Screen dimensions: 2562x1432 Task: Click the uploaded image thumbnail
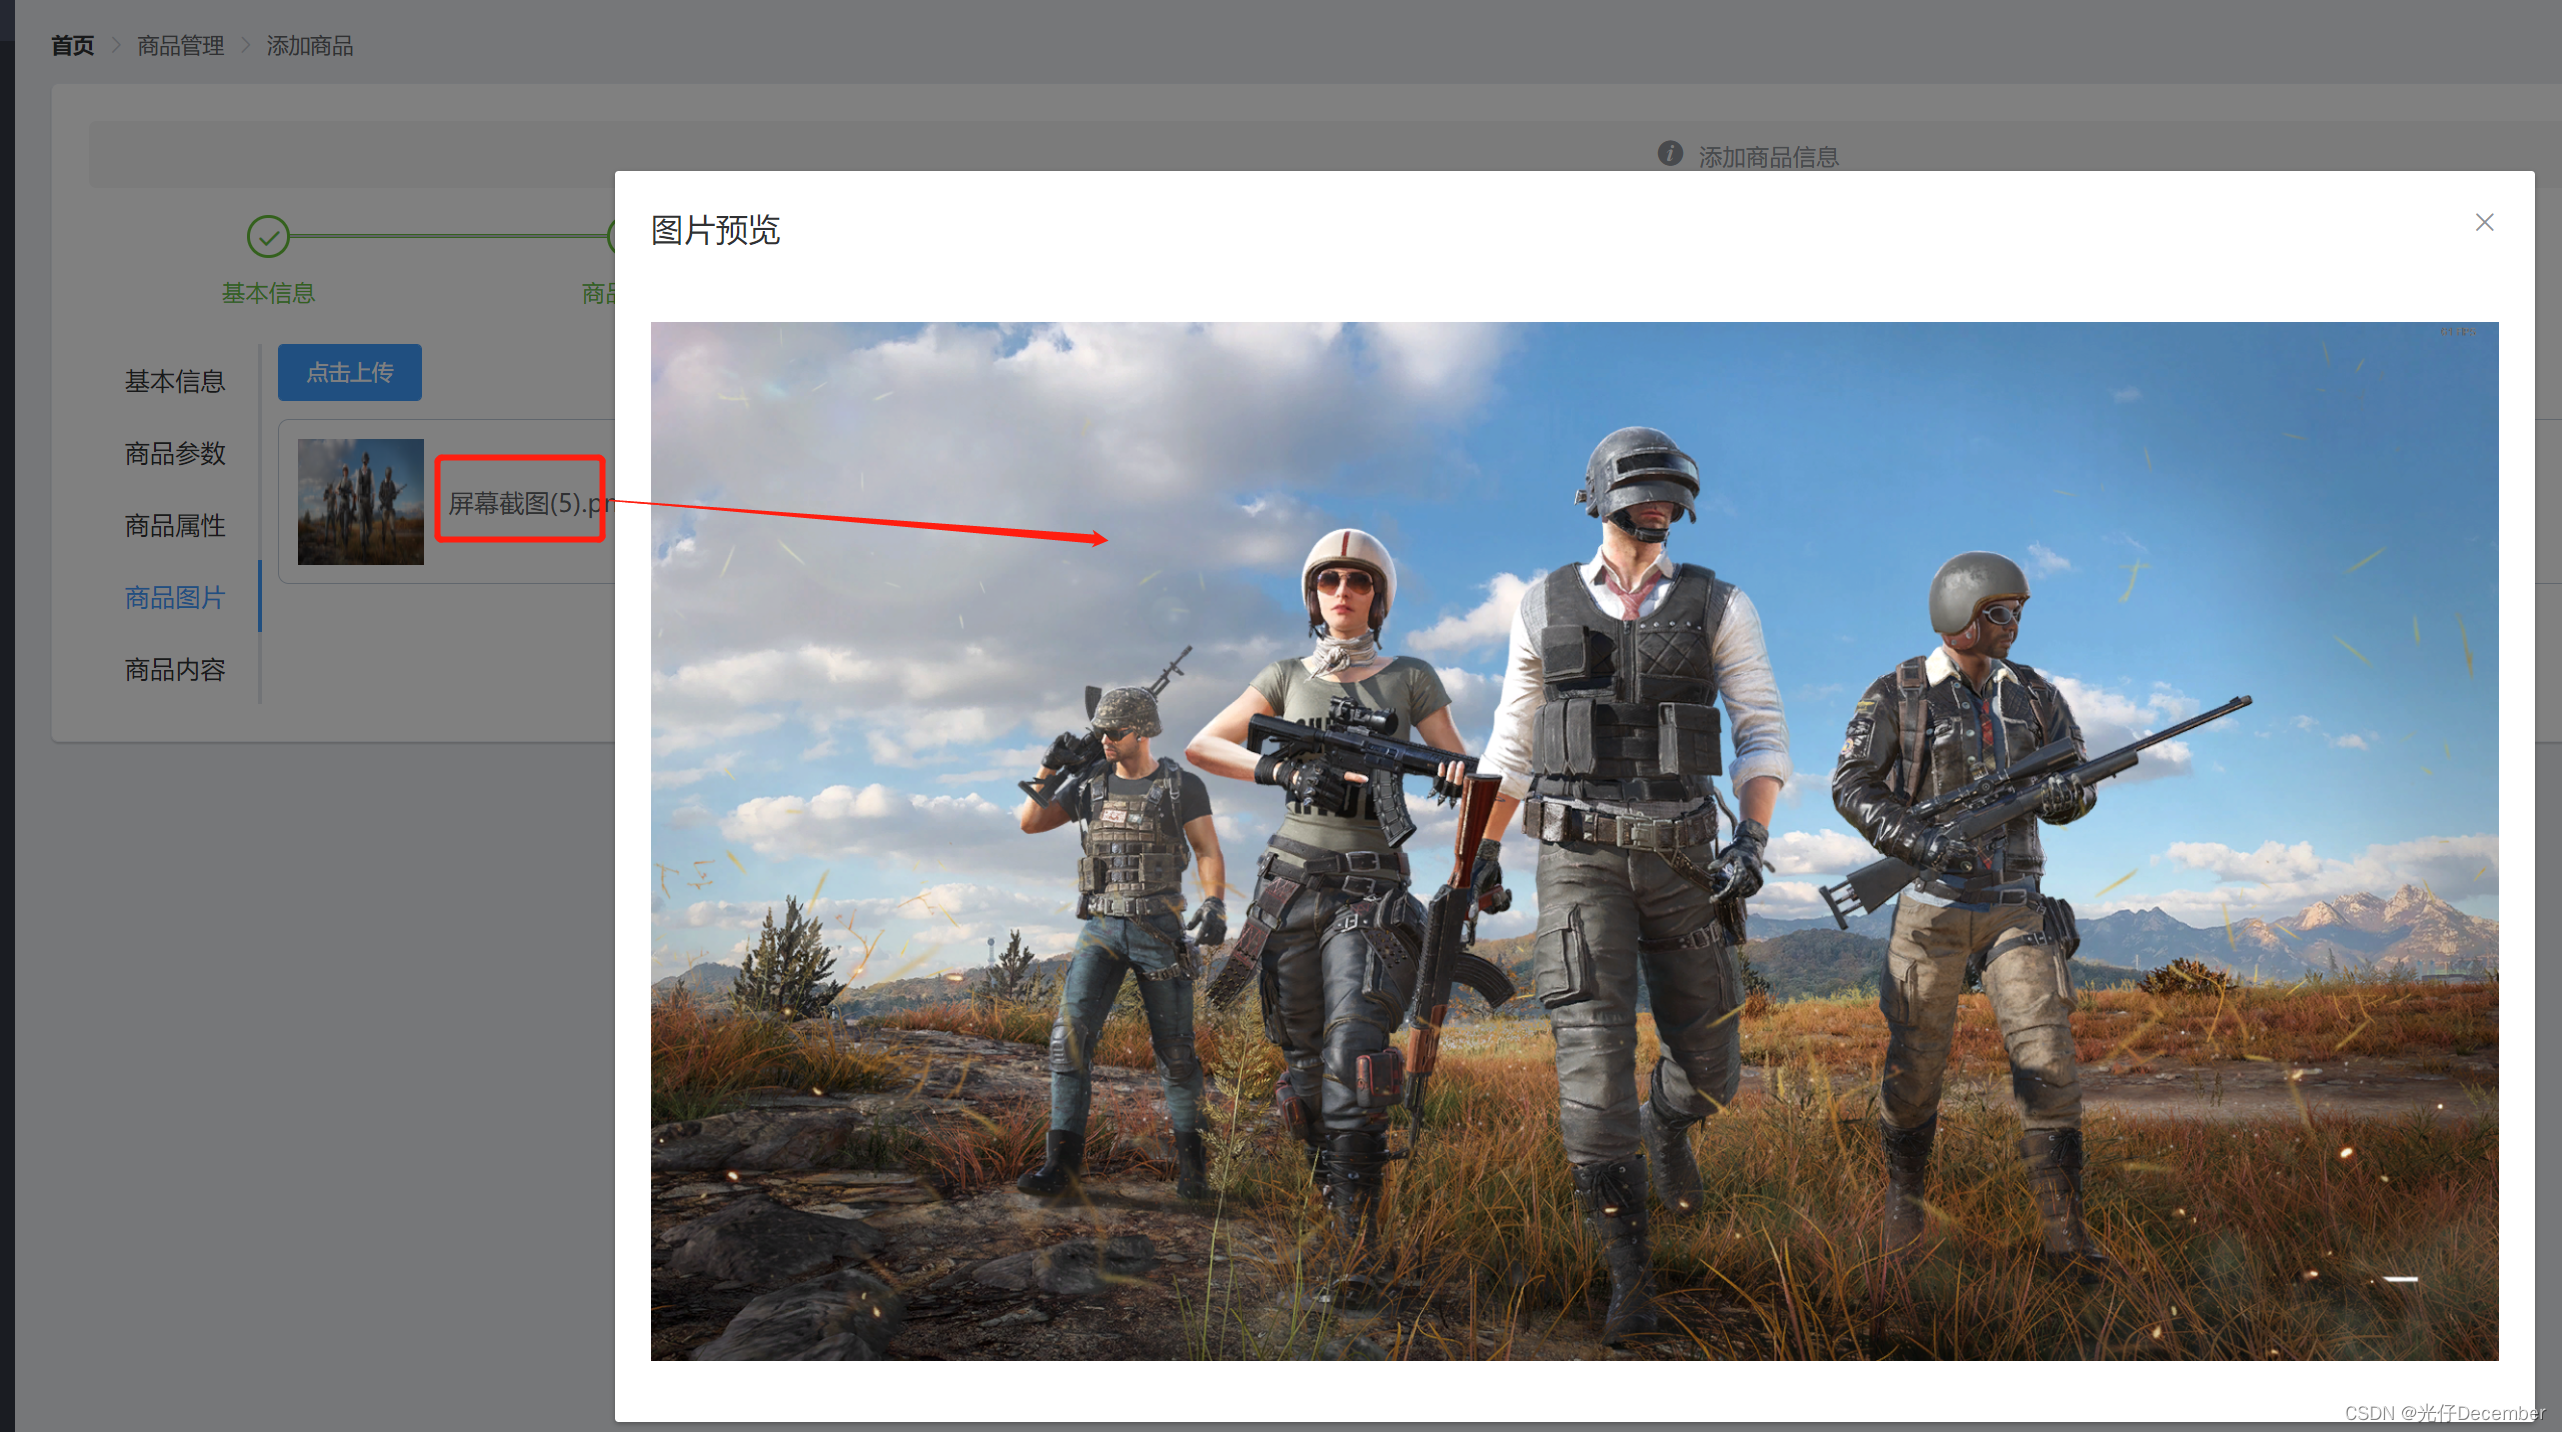361,501
